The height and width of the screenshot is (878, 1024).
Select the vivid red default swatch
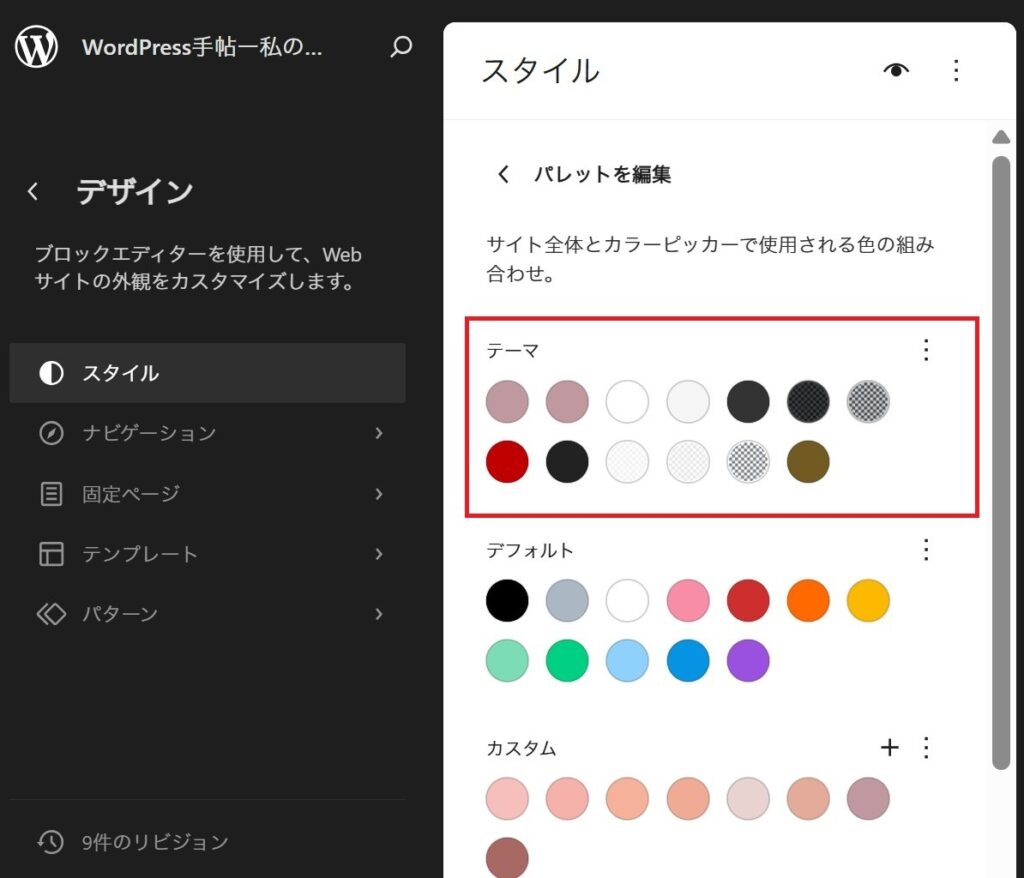coord(748,600)
